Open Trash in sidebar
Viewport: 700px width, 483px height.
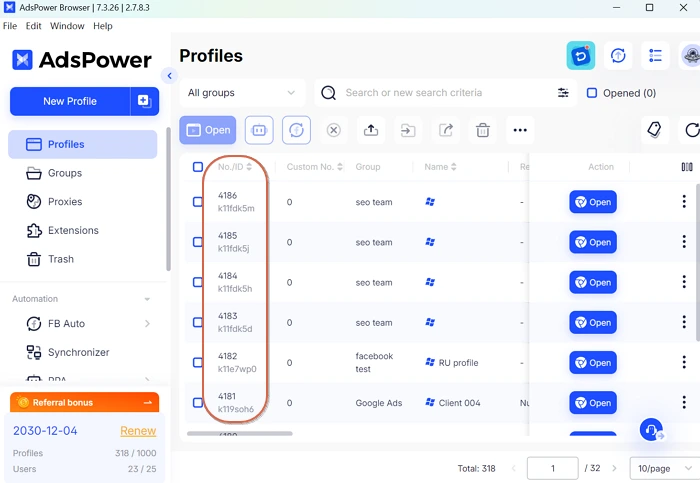tap(83, 259)
